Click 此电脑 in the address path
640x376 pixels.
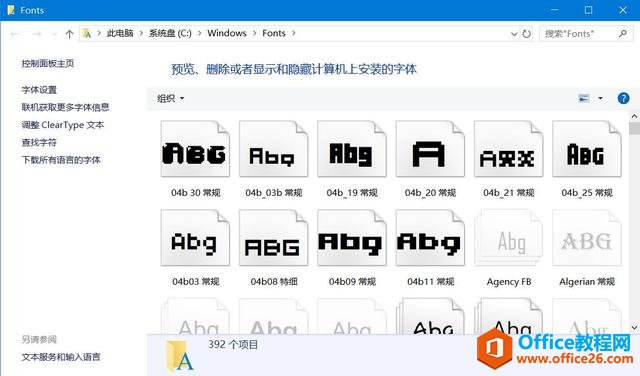pyautogui.click(x=120, y=33)
